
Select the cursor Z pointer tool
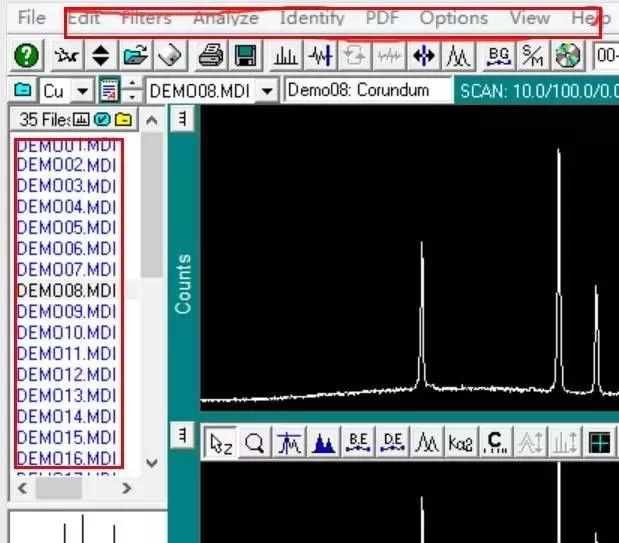coord(221,443)
